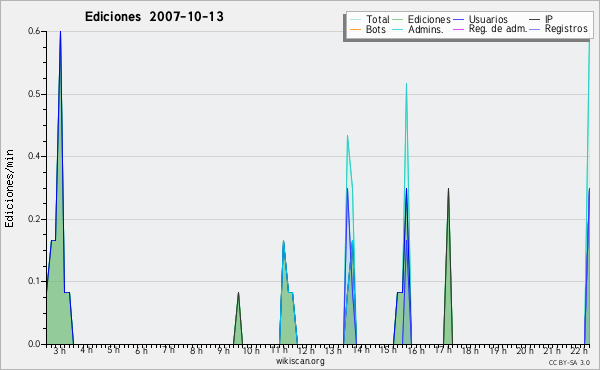This screenshot has width=600, height=370.
Task: Click the 0.4 y-axis value
Action: [34, 156]
